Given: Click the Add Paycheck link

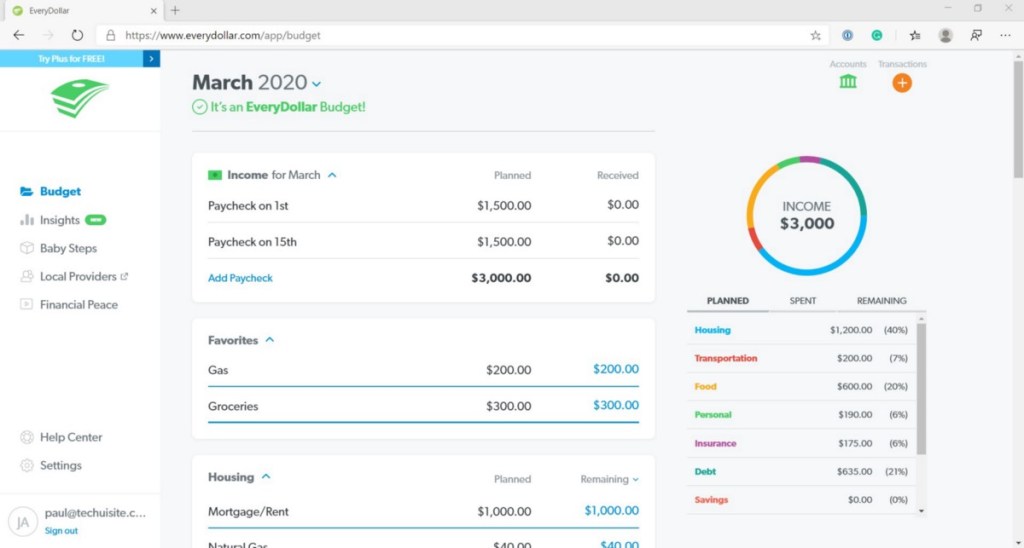Looking at the screenshot, I should click(240, 278).
